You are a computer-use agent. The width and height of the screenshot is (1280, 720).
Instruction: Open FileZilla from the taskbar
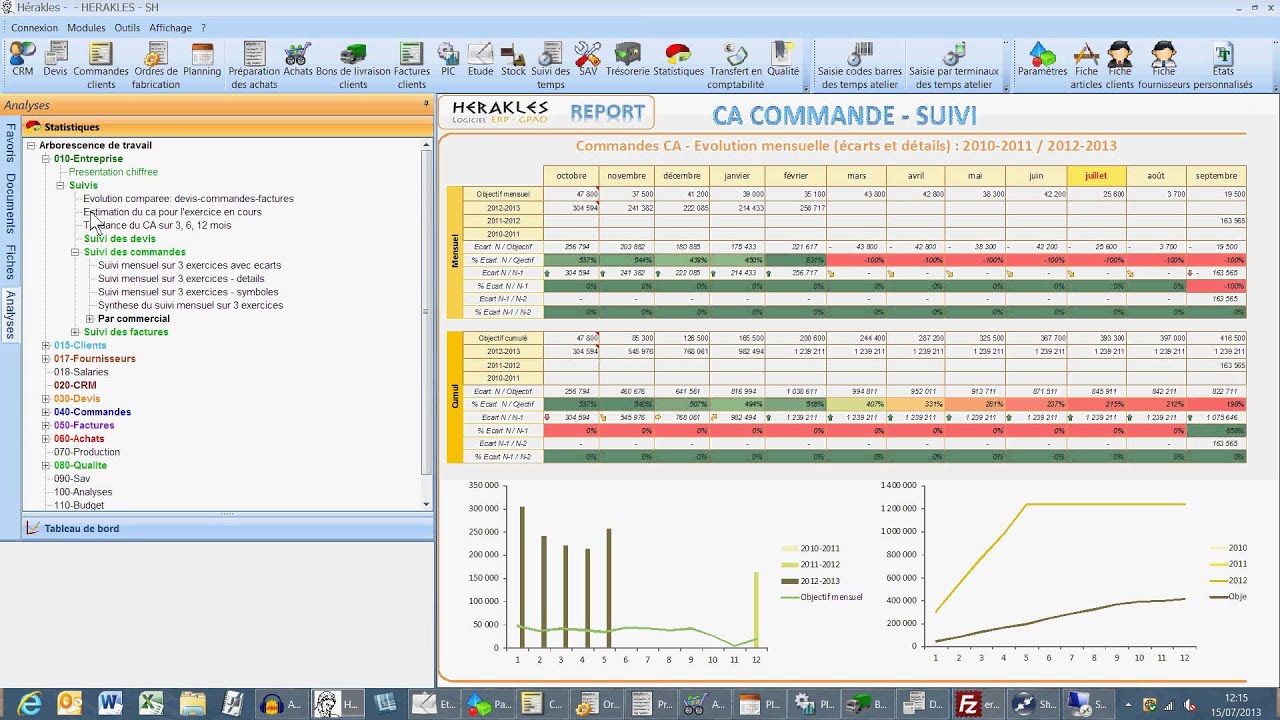979,704
